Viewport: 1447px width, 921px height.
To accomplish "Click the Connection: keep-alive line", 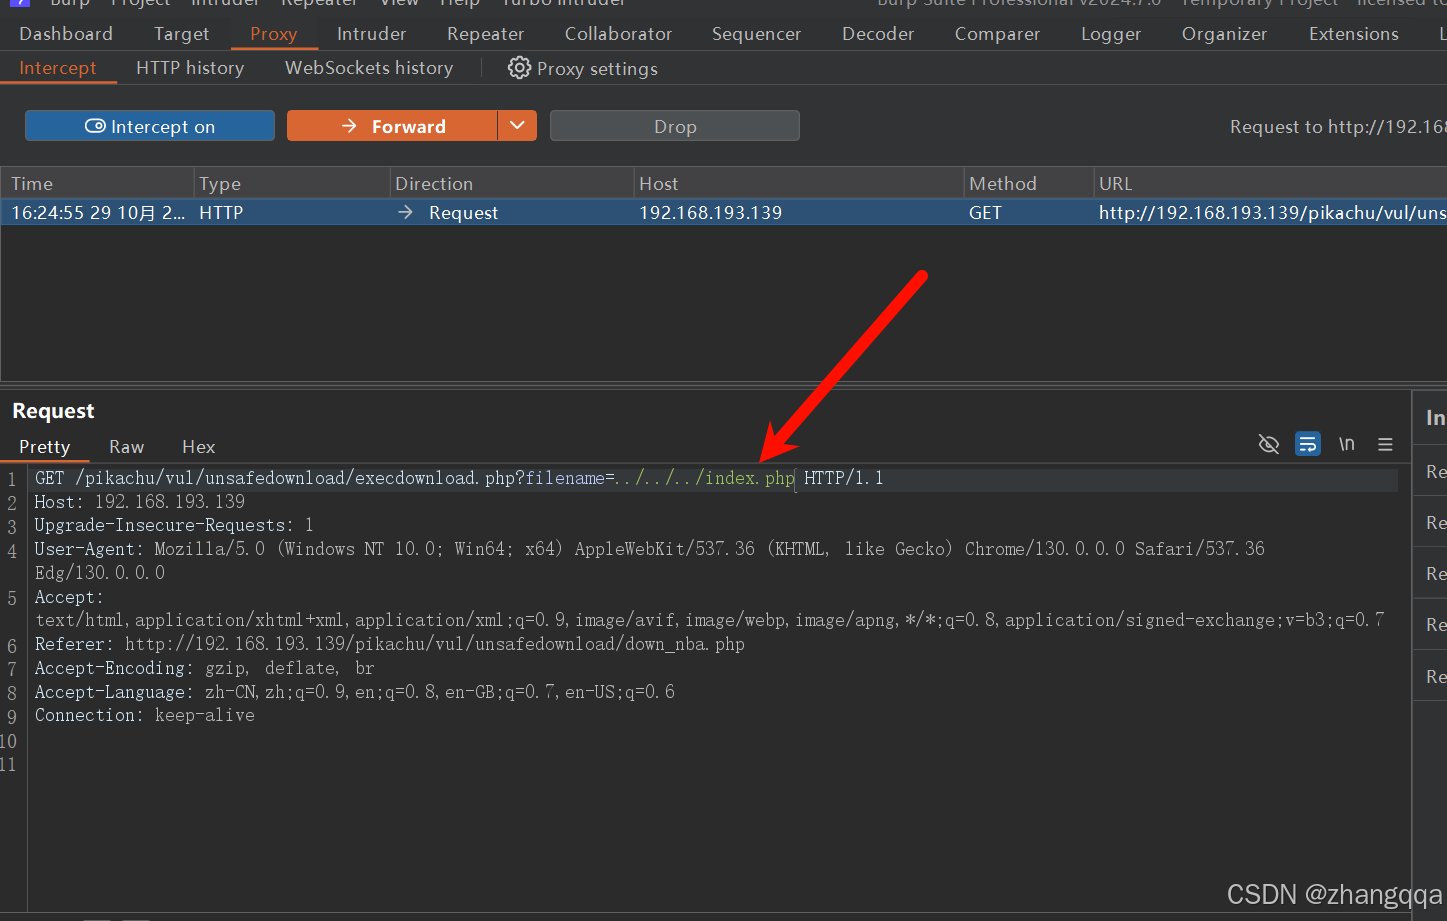I will [145, 715].
